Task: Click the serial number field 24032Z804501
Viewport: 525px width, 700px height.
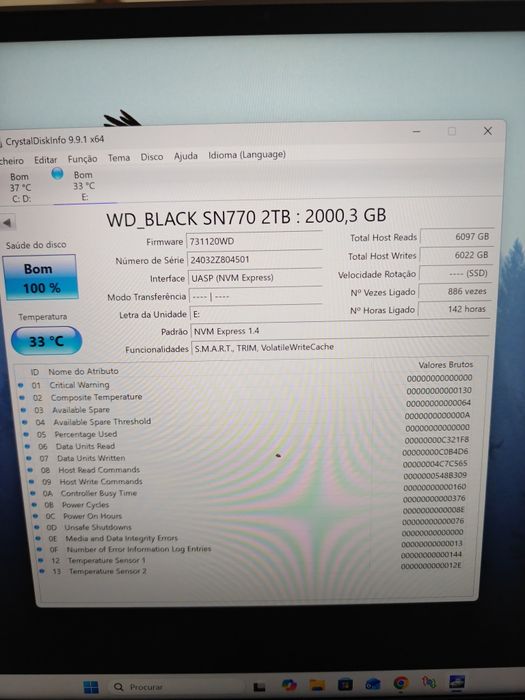Action: 254,259
